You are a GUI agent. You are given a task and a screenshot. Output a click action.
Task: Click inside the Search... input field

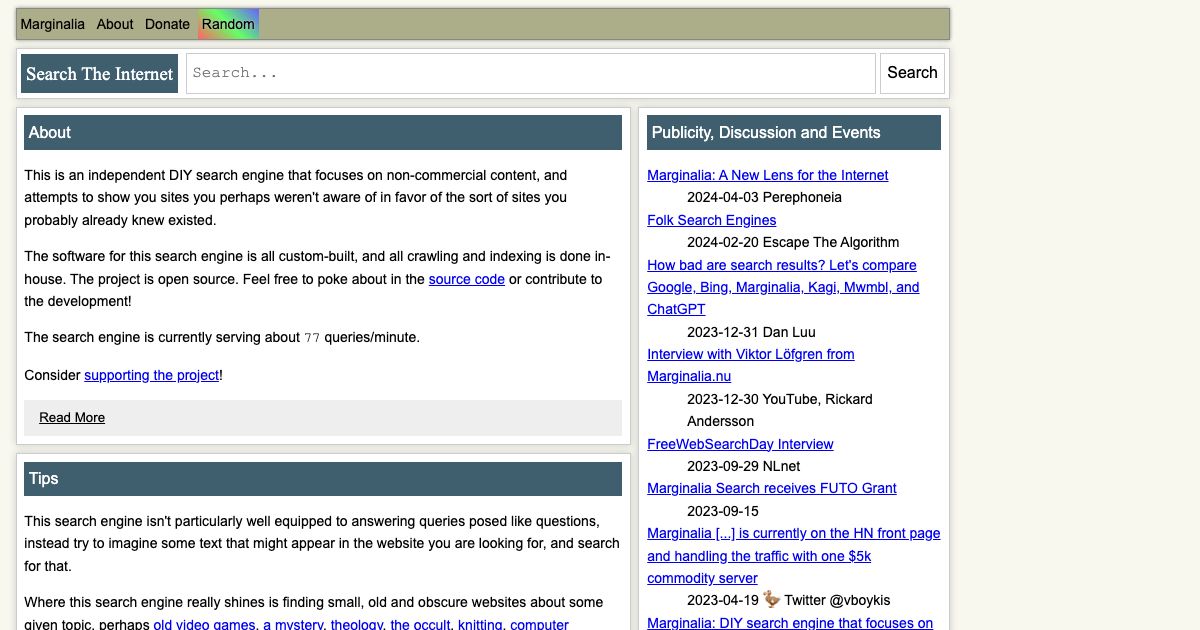(530, 72)
